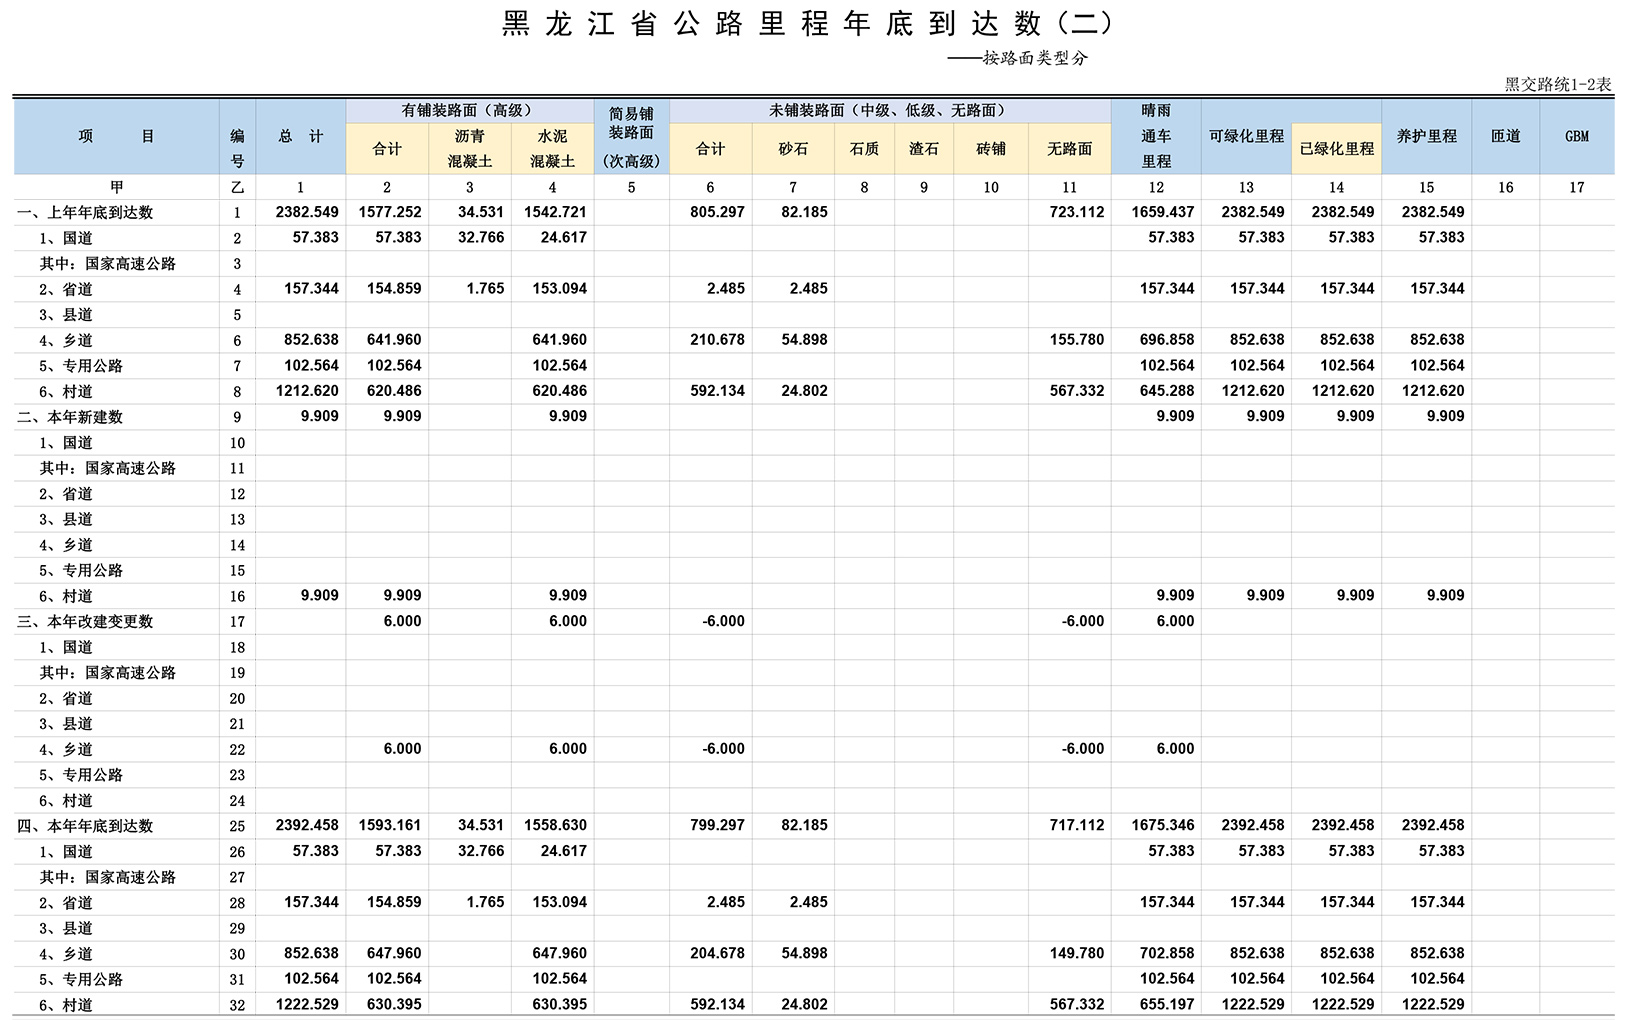Click value 645.288 in row 8
Viewport: 1630px width, 1020px height.
tap(1167, 391)
